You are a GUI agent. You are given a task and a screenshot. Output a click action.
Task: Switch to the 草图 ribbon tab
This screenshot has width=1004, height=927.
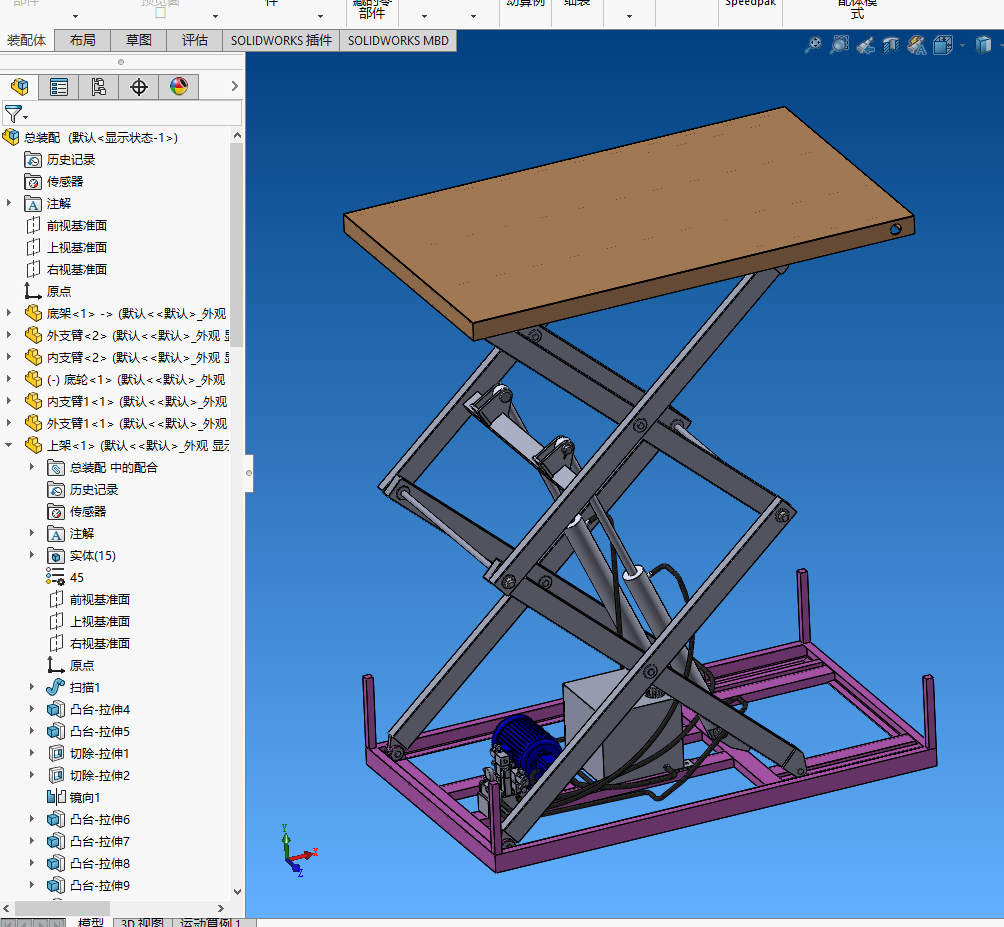click(x=139, y=40)
